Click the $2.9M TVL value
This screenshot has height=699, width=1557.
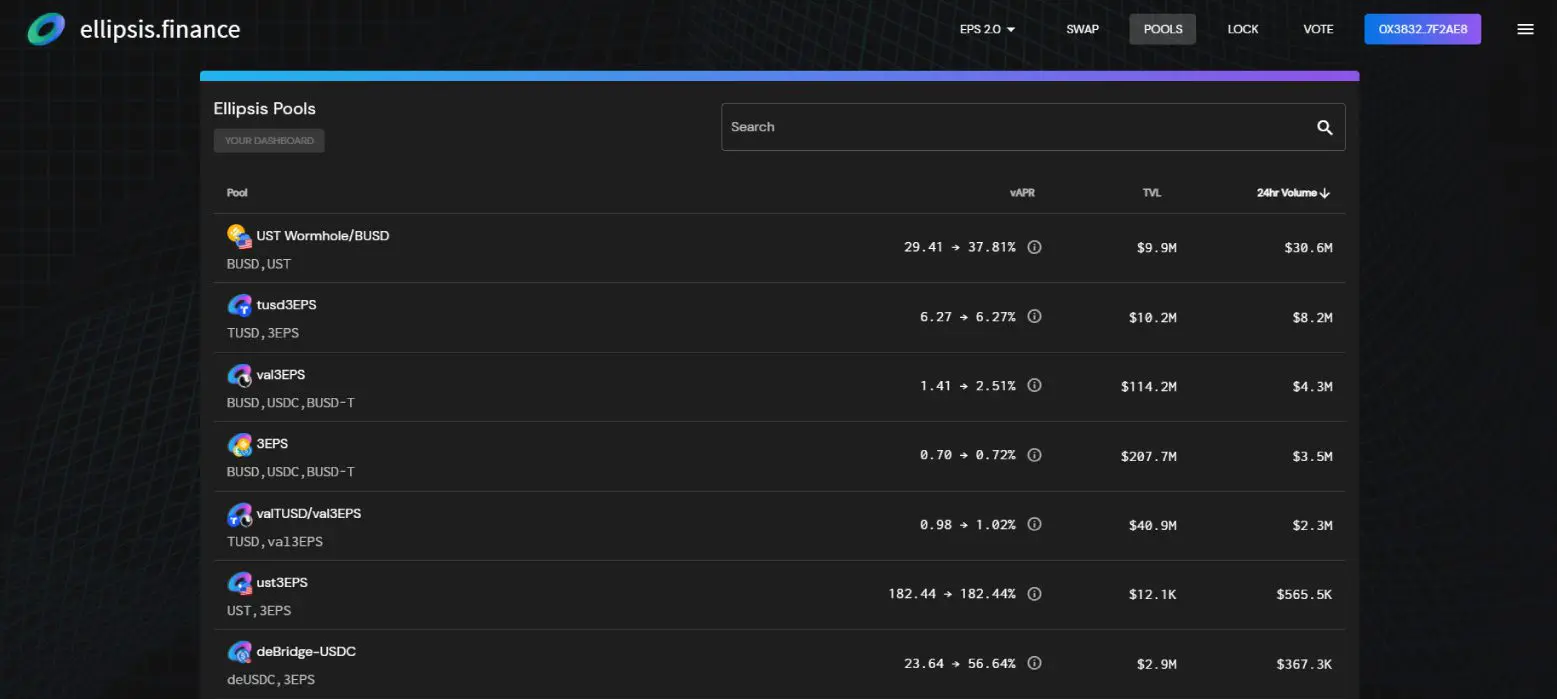click(x=1157, y=664)
